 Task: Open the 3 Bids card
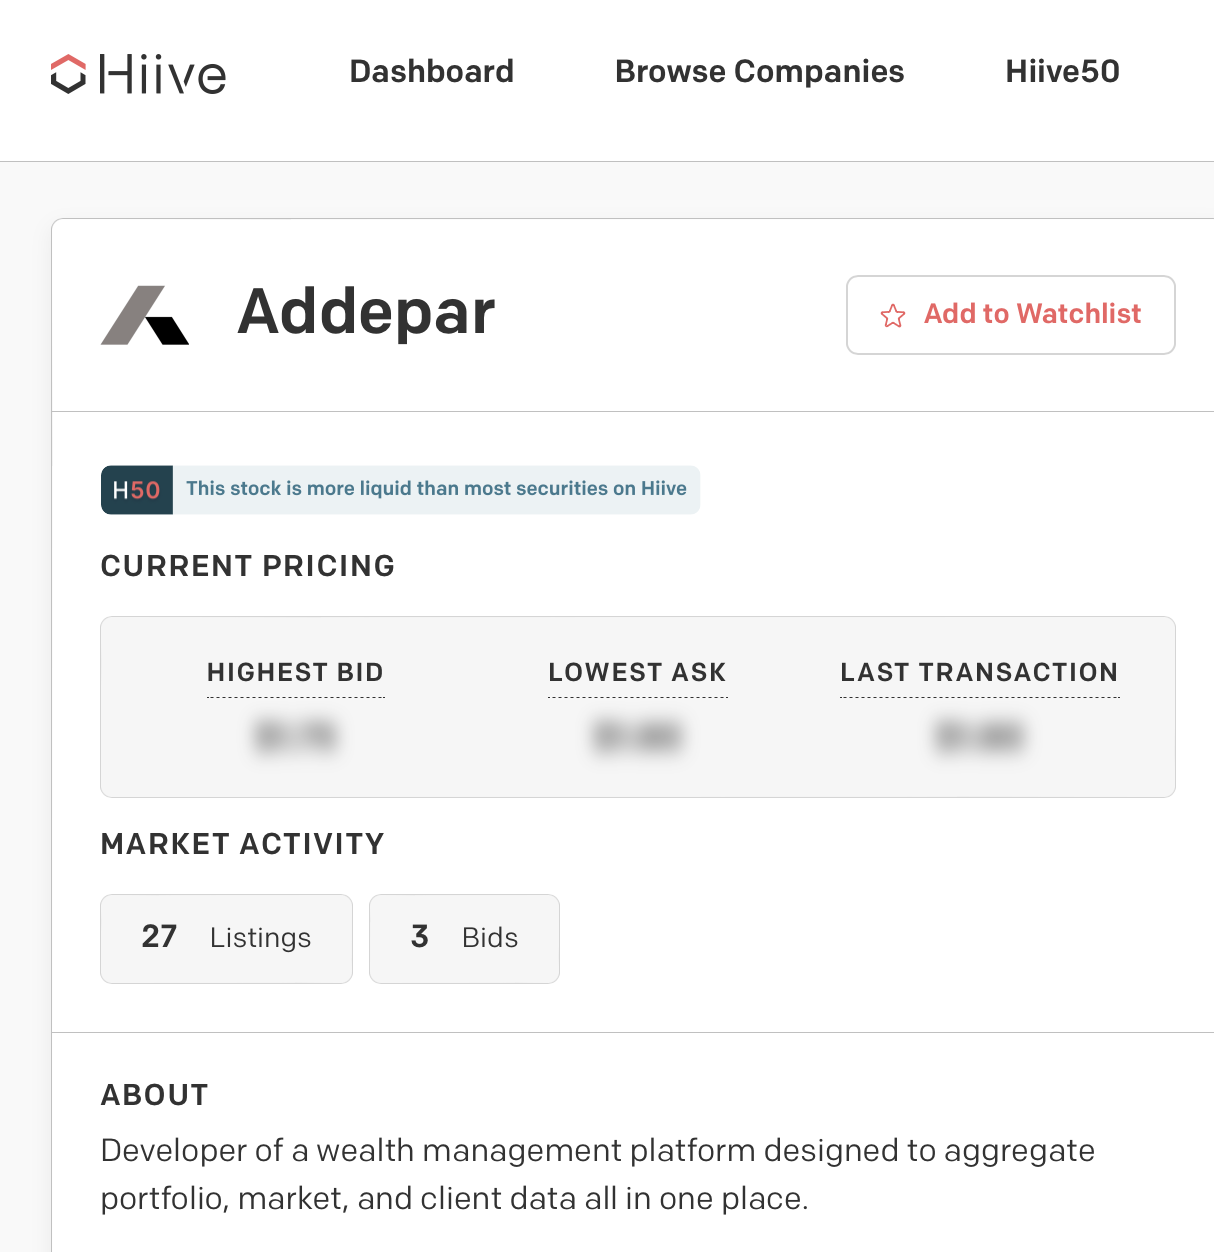click(x=464, y=939)
